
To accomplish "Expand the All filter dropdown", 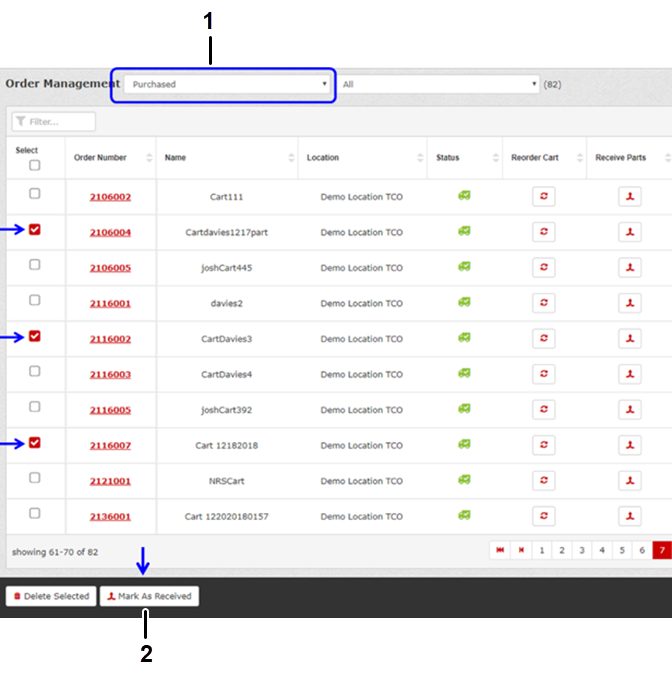I will [438, 85].
